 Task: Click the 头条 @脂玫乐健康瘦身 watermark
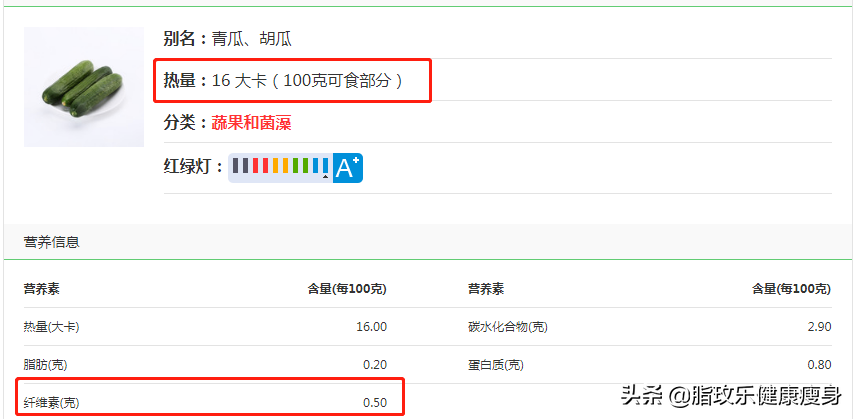point(731,395)
